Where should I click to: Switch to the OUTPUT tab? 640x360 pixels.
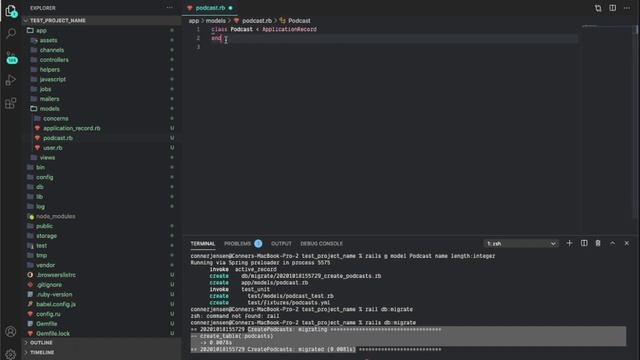pos(281,244)
